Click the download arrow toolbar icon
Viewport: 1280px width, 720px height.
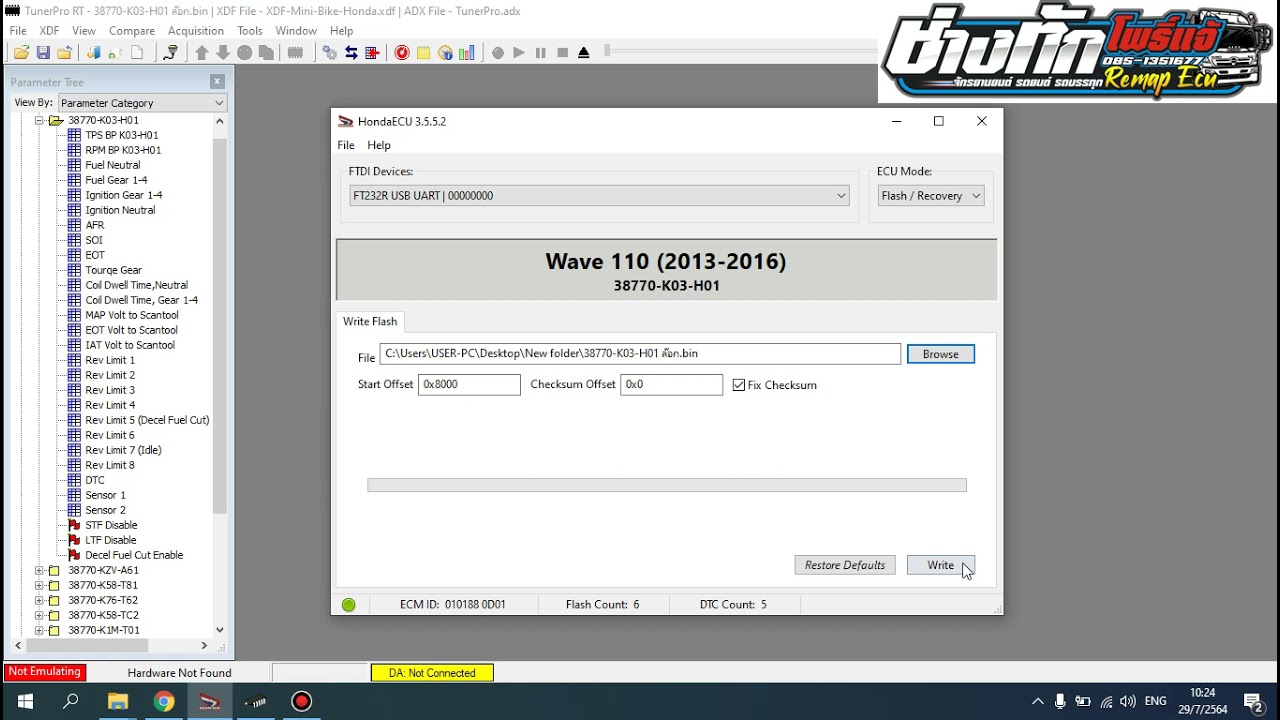pyautogui.click(x=223, y=53)
